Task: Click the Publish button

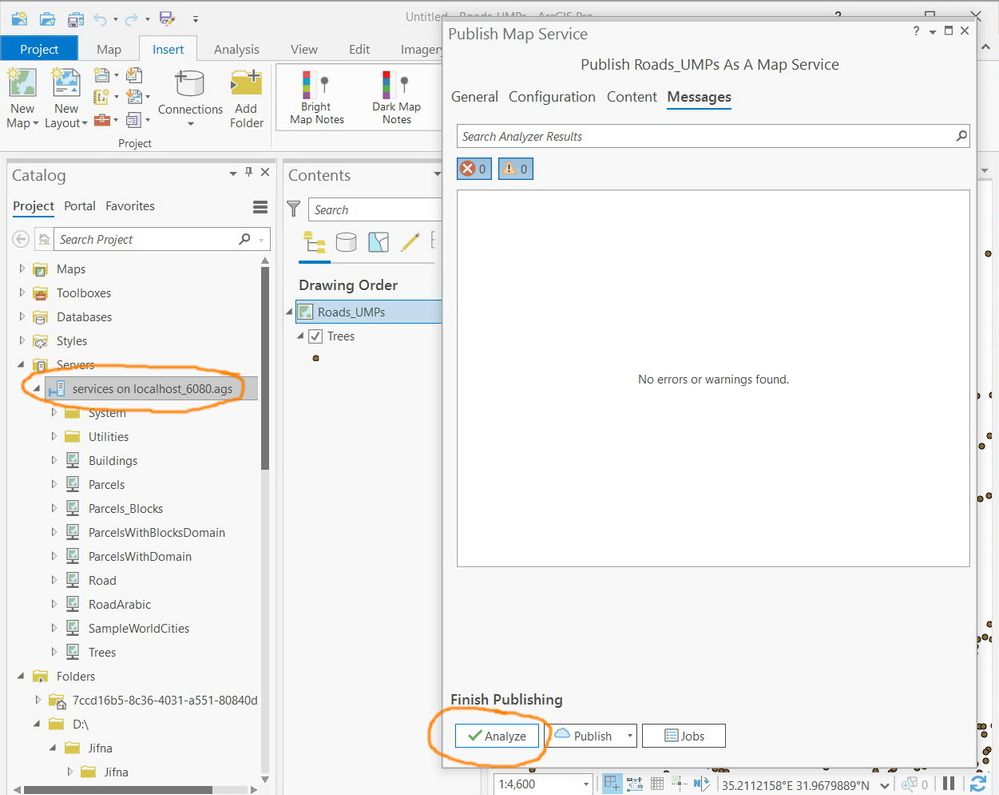Action: (x=584, y=736)
